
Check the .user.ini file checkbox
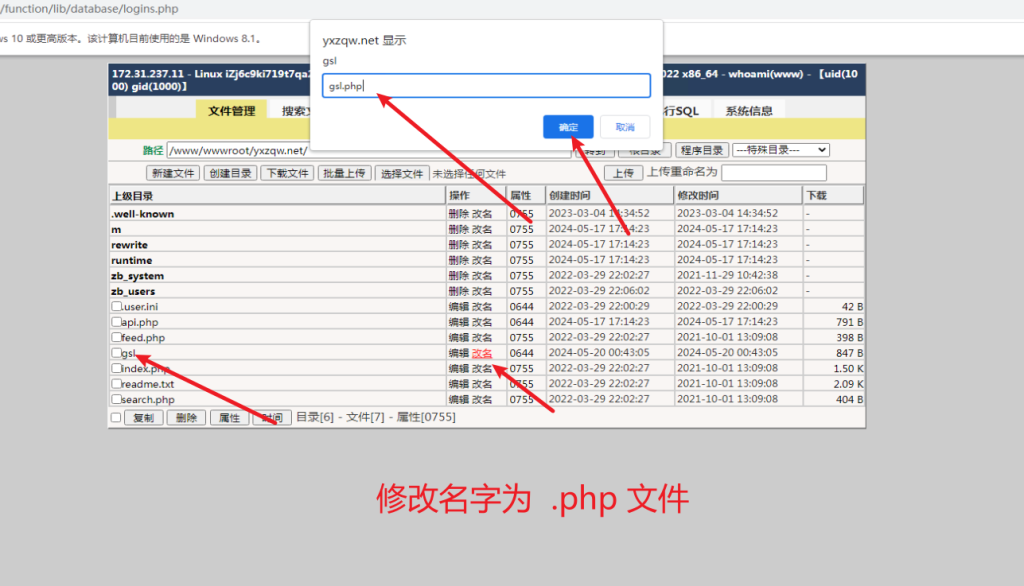pos(117,306)
